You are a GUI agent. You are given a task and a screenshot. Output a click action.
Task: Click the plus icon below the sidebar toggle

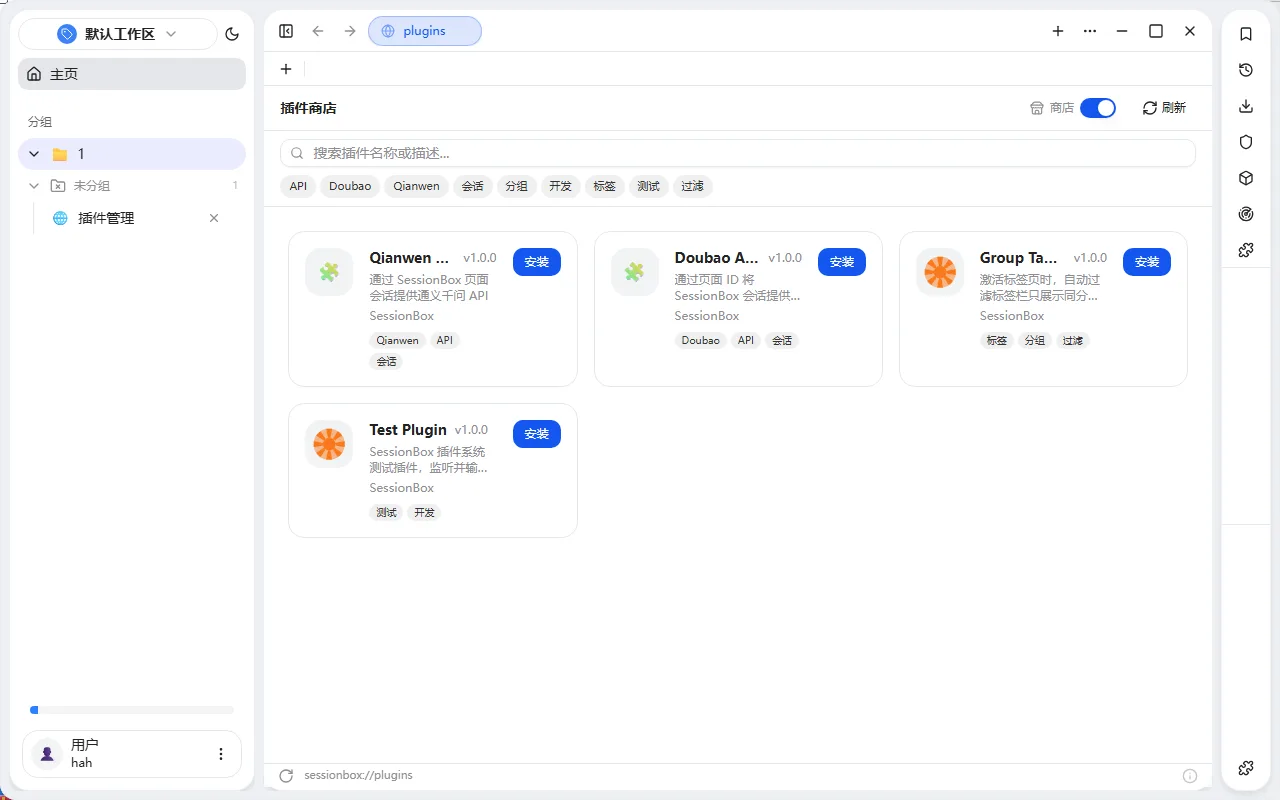coord(286,69)
